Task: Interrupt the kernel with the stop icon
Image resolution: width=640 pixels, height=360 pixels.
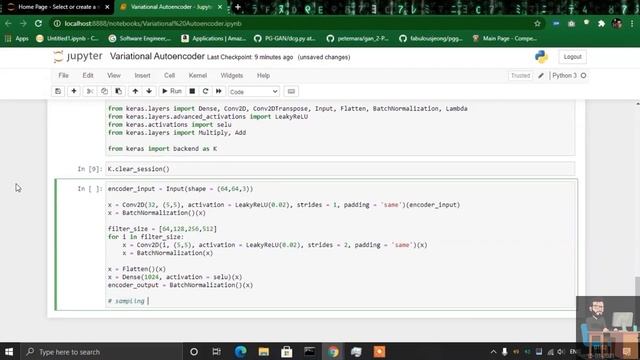Action: click(192, 91)
